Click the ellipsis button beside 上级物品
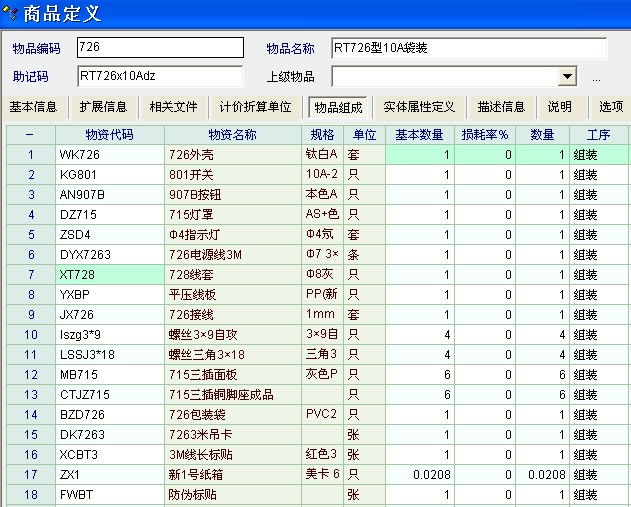The image size is (631, 507). coord(596,78)
